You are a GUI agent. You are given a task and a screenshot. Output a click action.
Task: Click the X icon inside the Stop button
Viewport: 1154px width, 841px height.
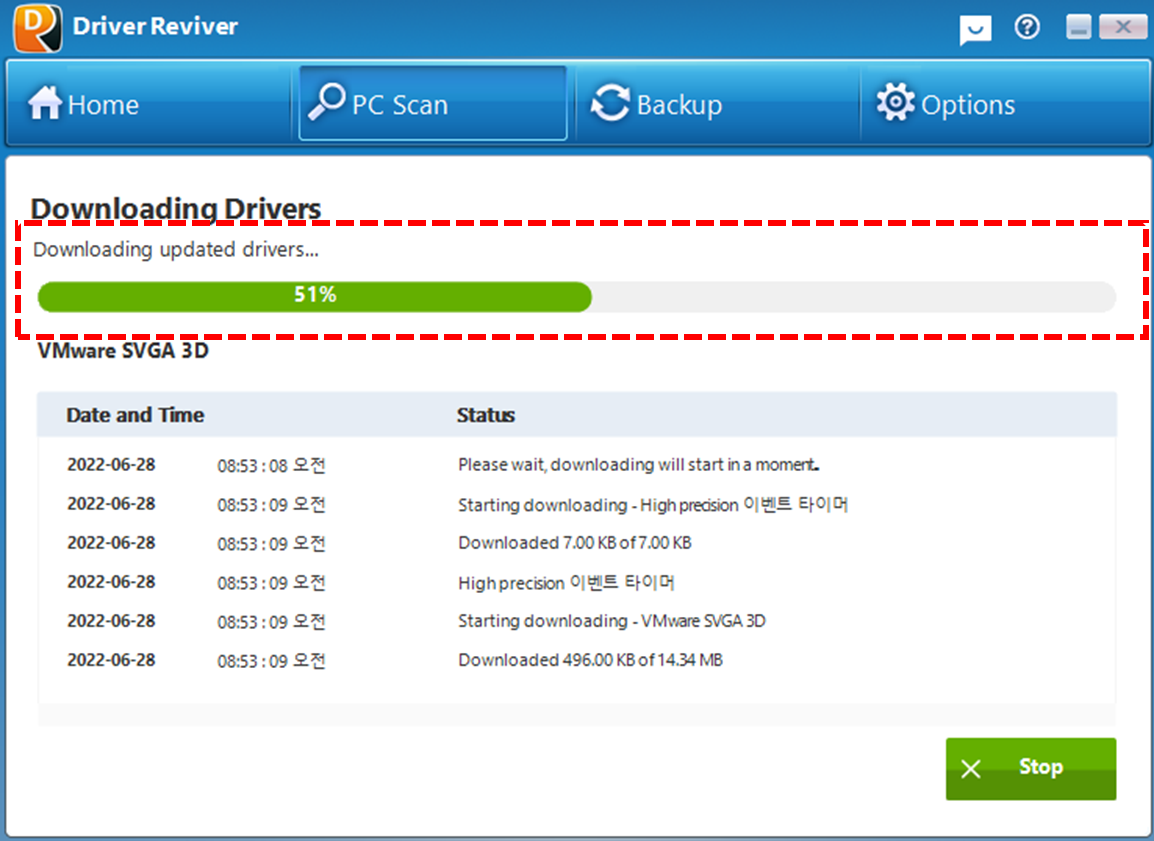pyautogui.click(x=969, y=768)
